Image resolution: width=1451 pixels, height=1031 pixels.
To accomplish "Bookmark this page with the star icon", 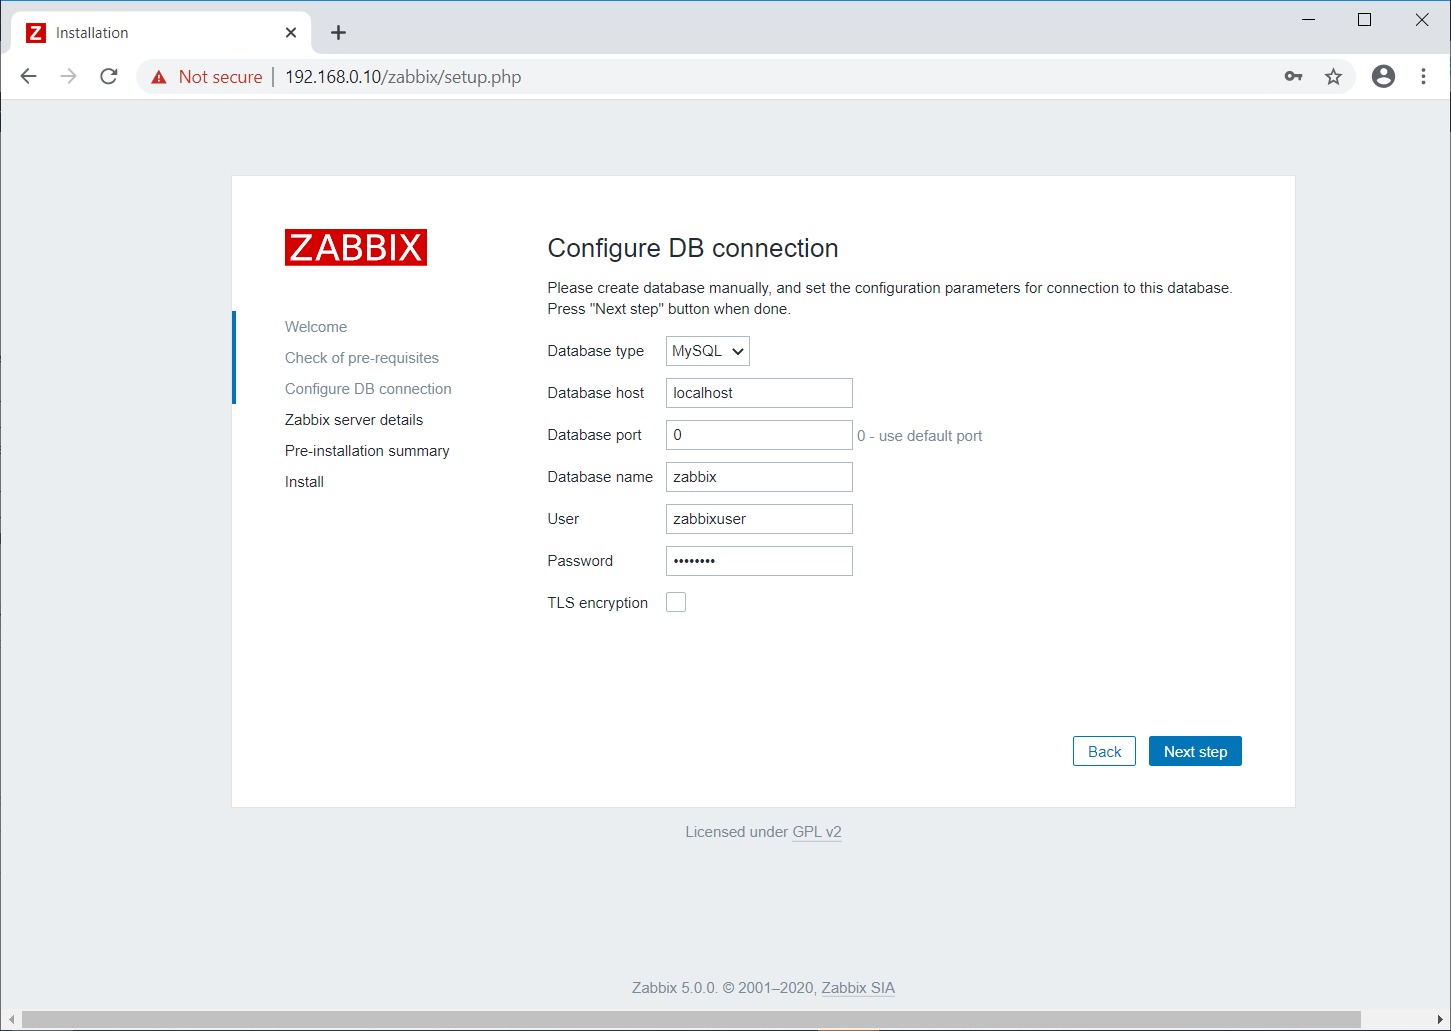I will pos(1333,77).
